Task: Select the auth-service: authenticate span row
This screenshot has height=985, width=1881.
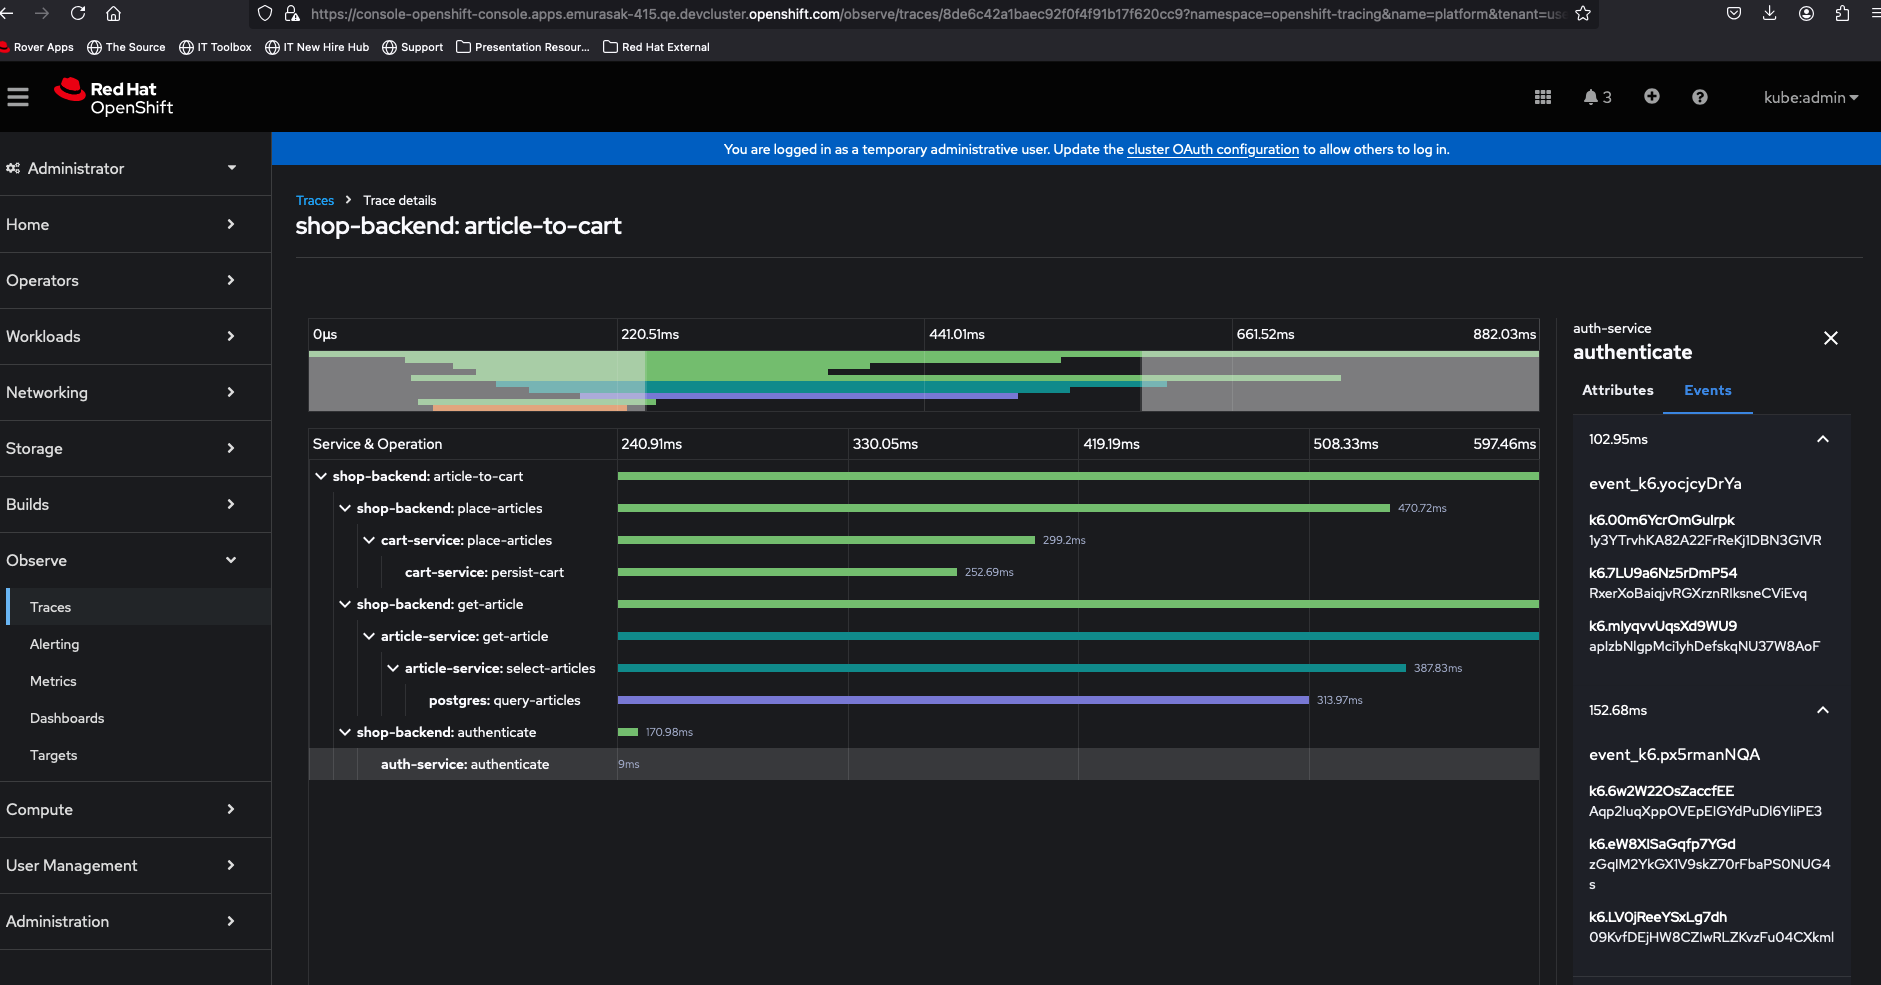Action: (924, 764)
